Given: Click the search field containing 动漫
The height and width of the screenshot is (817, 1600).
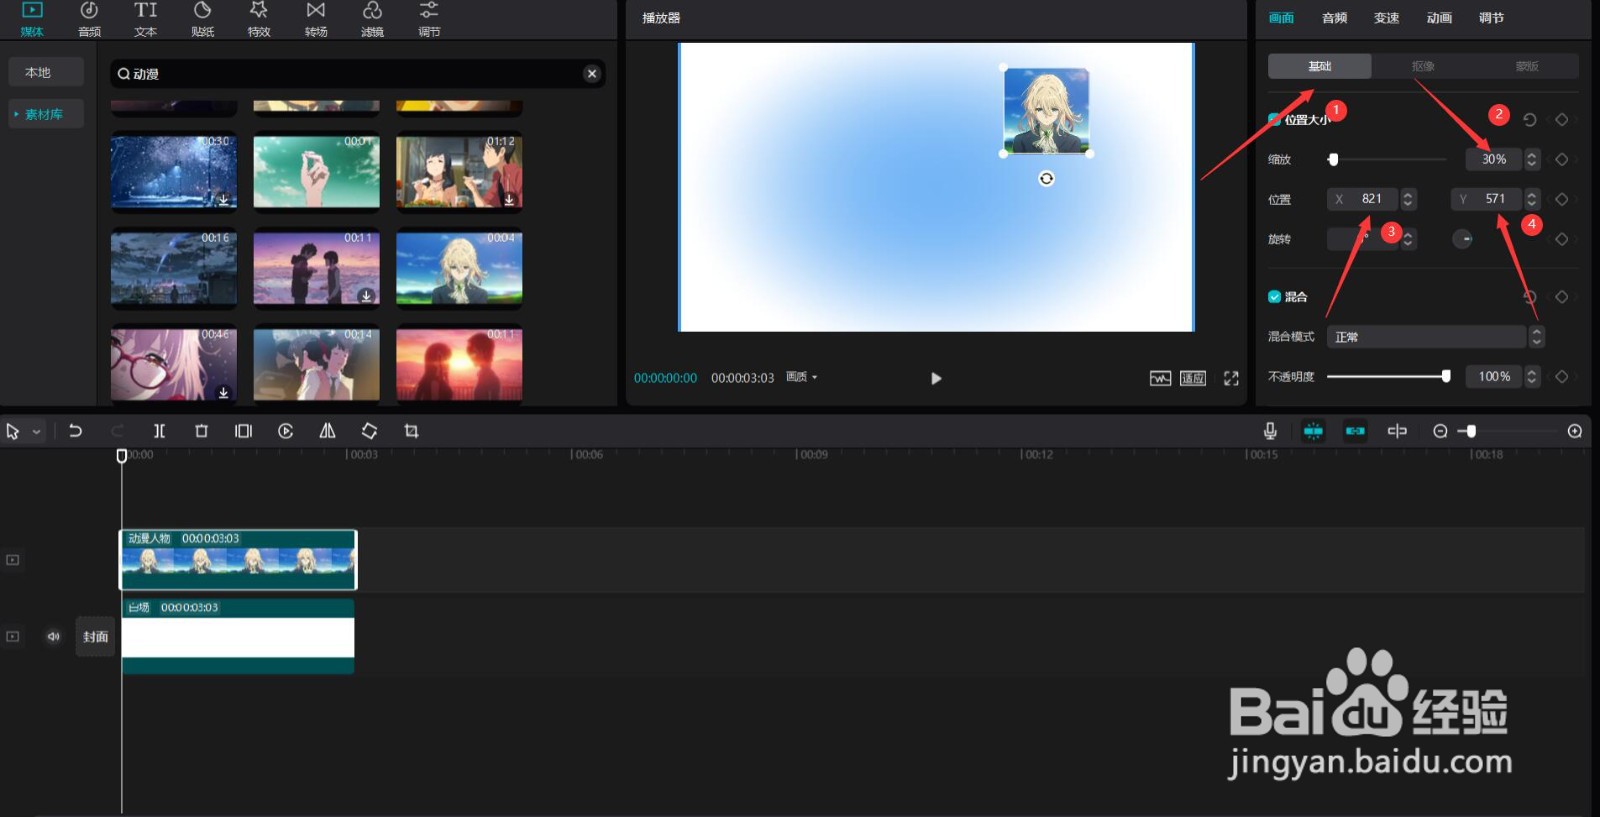Looking at the screenshot, I should [x=357, y=73].
